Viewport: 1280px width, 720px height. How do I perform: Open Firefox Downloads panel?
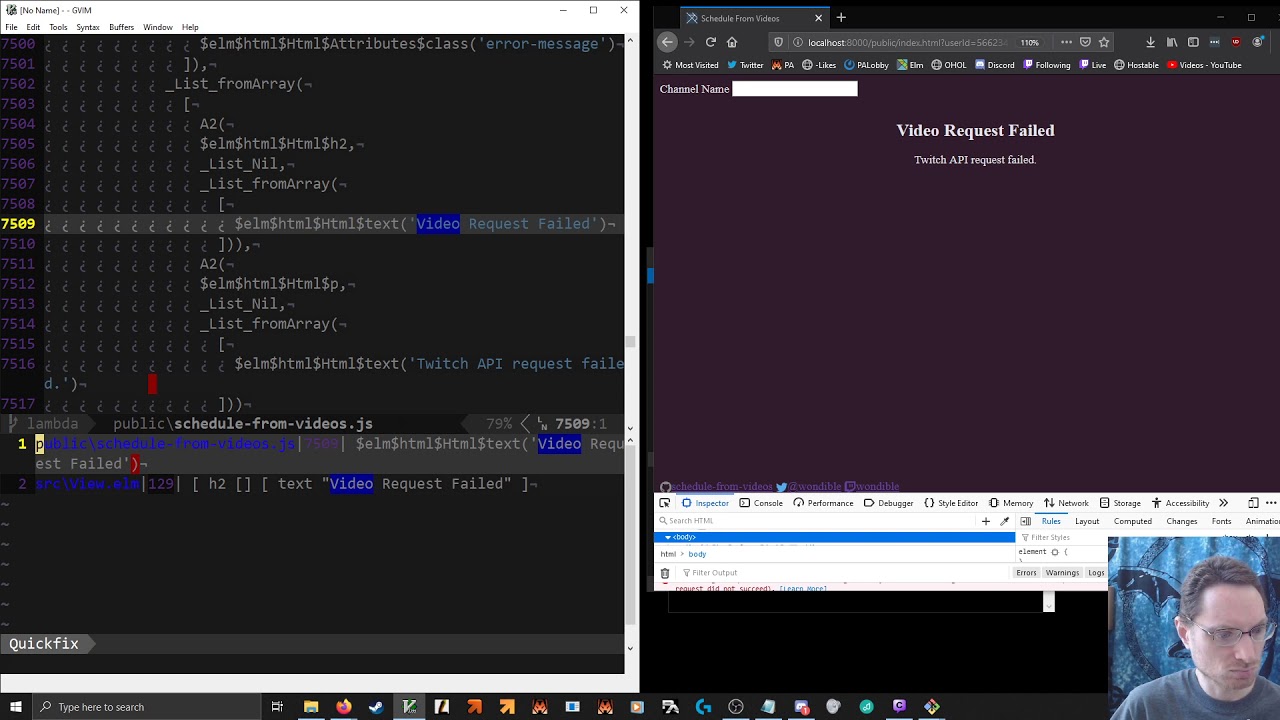(1150, 42)
